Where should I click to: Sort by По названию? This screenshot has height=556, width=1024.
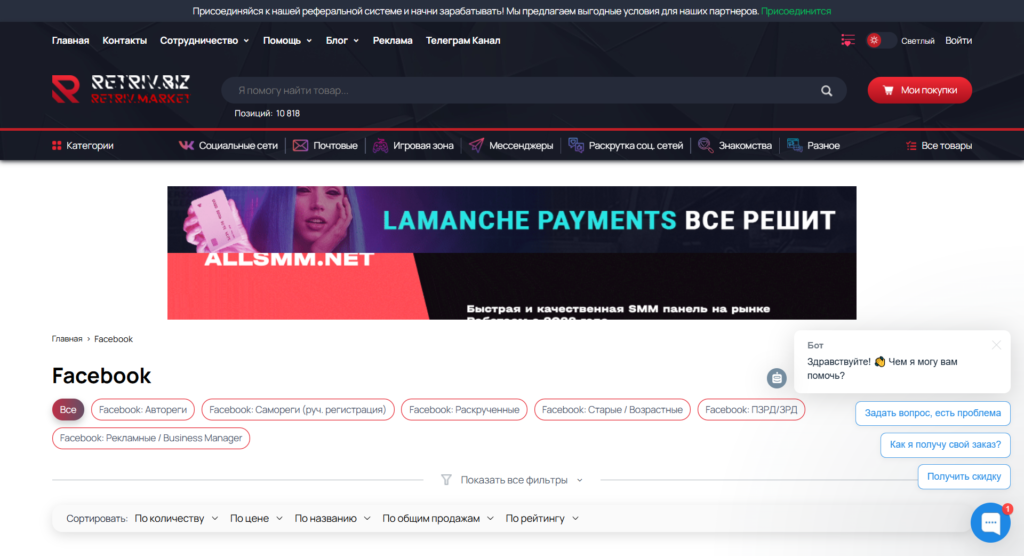(x=332, y=518)
